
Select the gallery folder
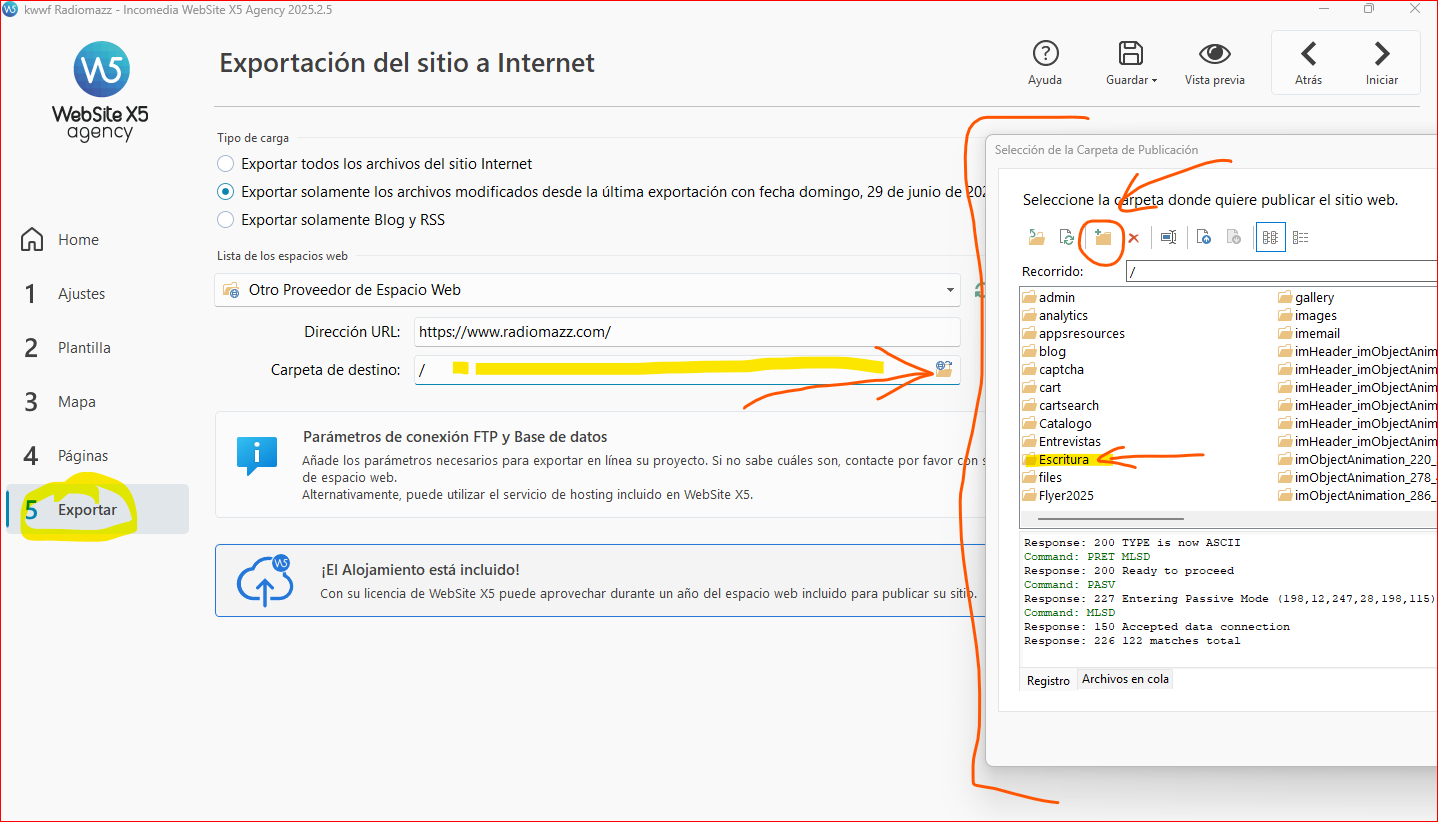1307,297
